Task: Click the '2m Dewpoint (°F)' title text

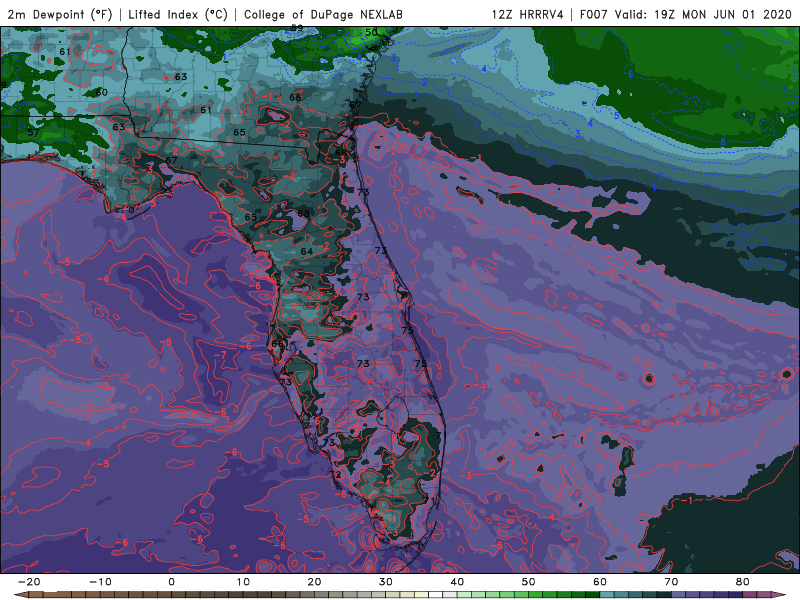Action: point(60,14)
